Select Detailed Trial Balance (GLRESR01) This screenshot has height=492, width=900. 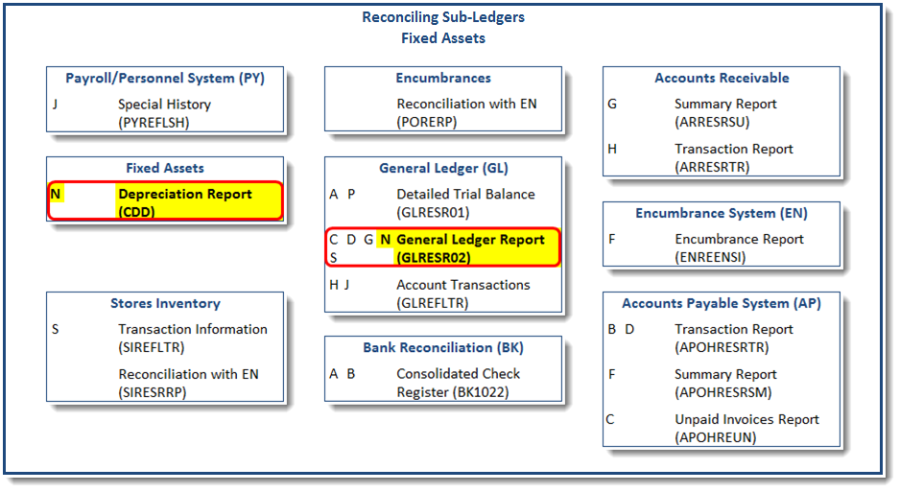(465, 203)
